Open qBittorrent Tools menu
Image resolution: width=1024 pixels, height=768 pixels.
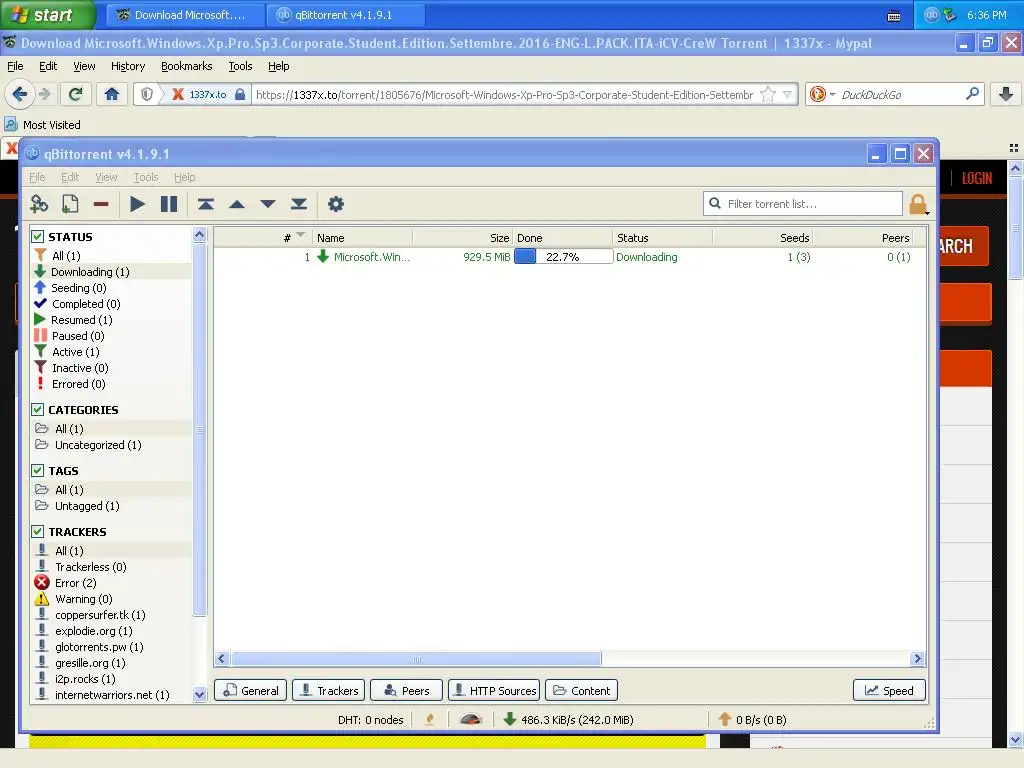pyautogui.click(x=146, y=177)
